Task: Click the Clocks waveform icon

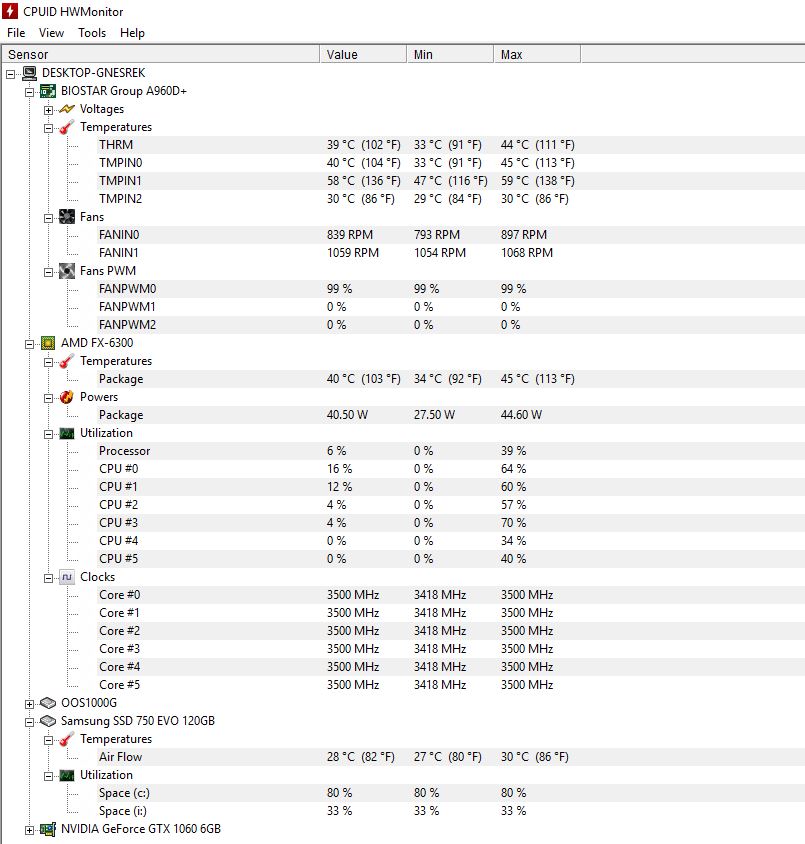Action: (x=67, y=577)
